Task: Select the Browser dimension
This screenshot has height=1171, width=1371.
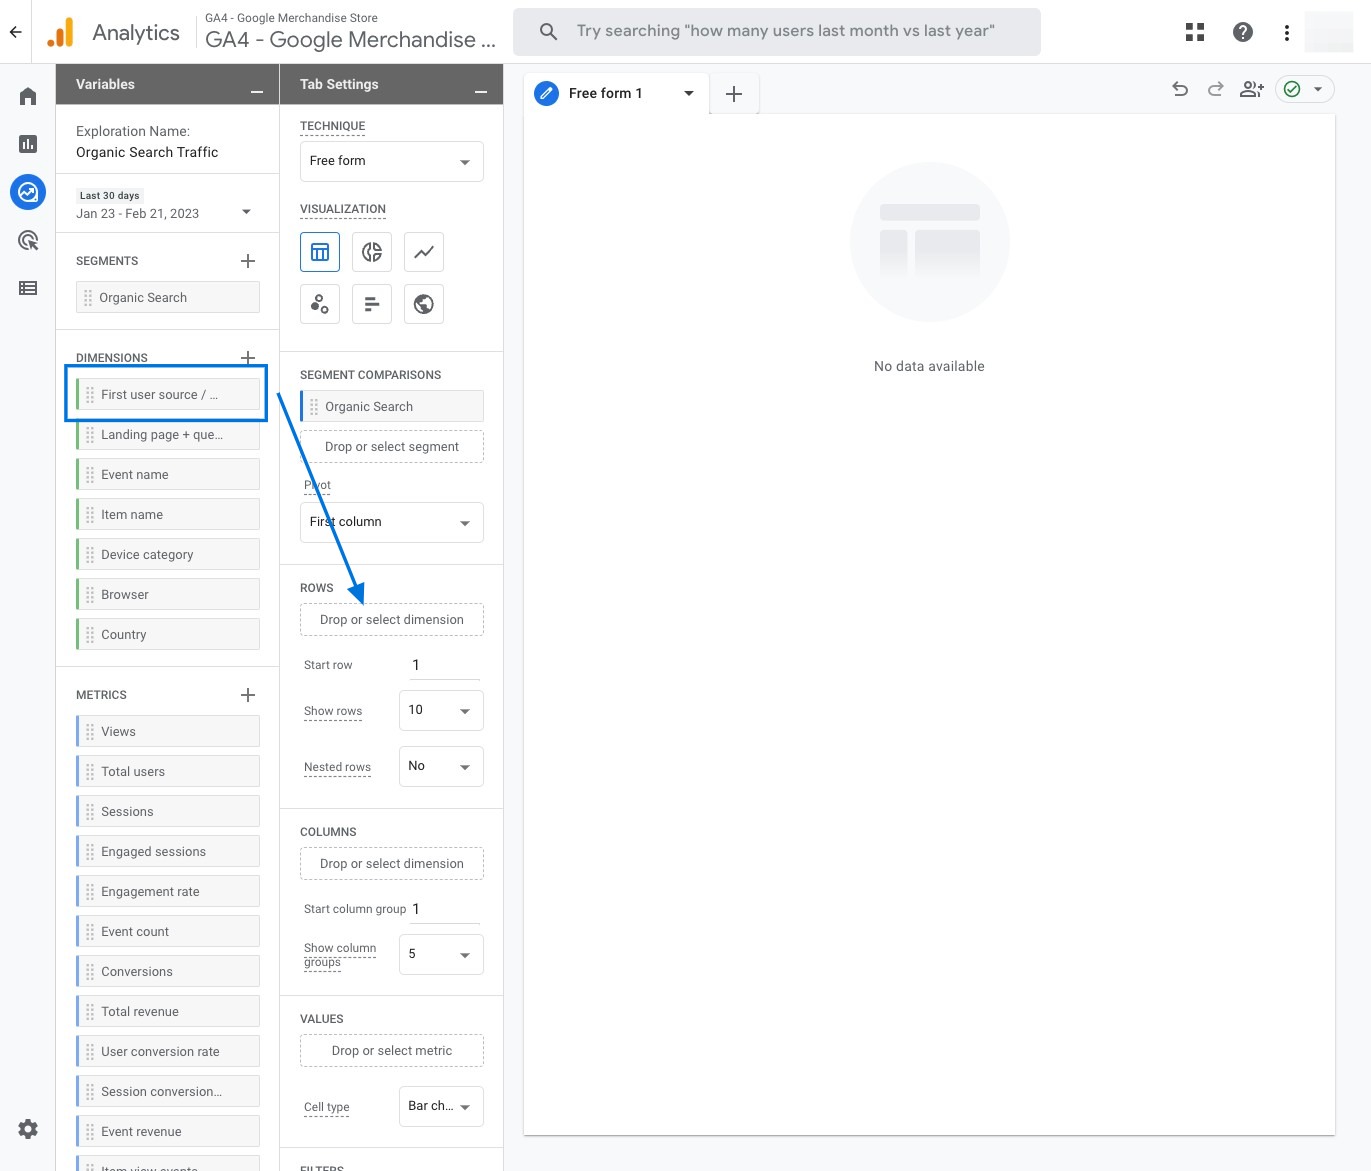Action: (x=168, y=595)
